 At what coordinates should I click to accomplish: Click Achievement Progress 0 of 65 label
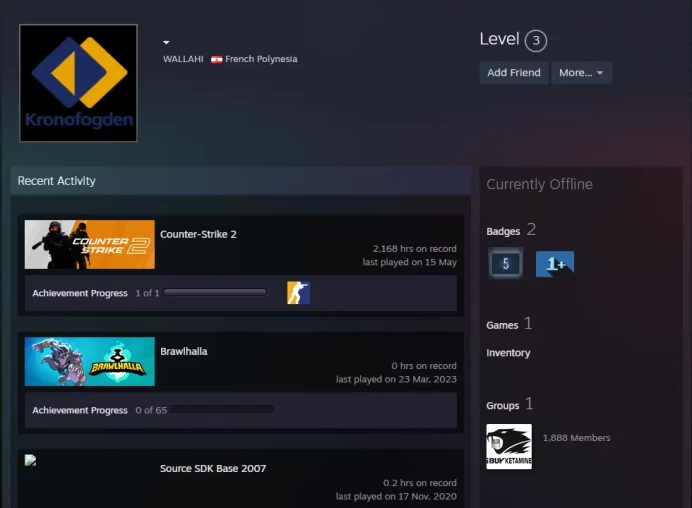click(99, 410)
